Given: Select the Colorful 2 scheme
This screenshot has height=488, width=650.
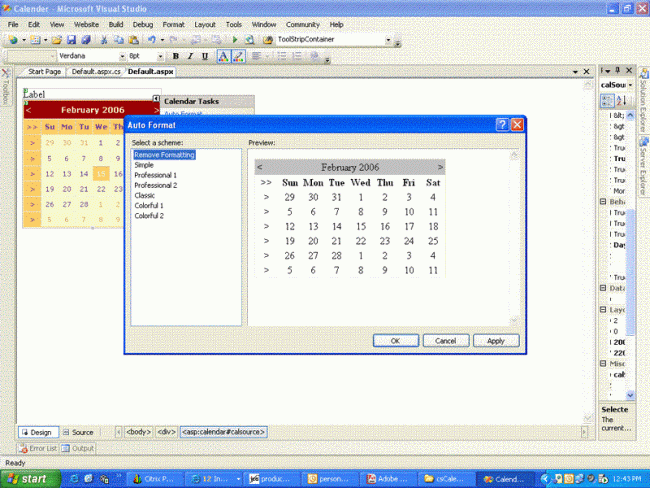Looking at the screenshot, I should click(149, 216).
